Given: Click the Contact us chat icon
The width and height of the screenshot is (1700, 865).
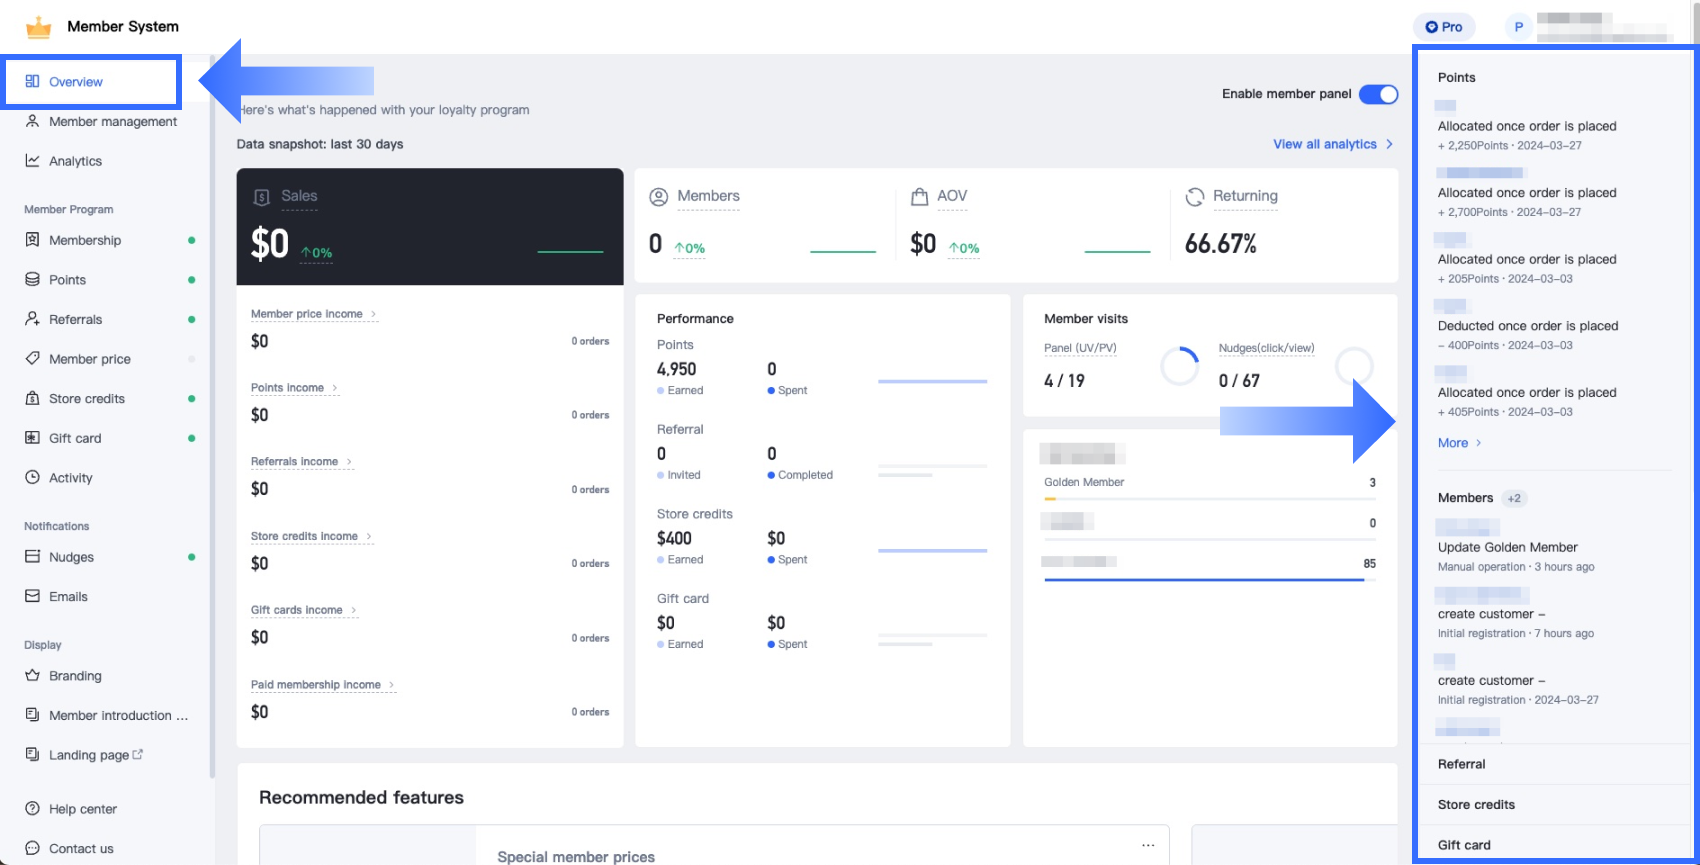Looking at the screenshot, I should pos(32,849).
